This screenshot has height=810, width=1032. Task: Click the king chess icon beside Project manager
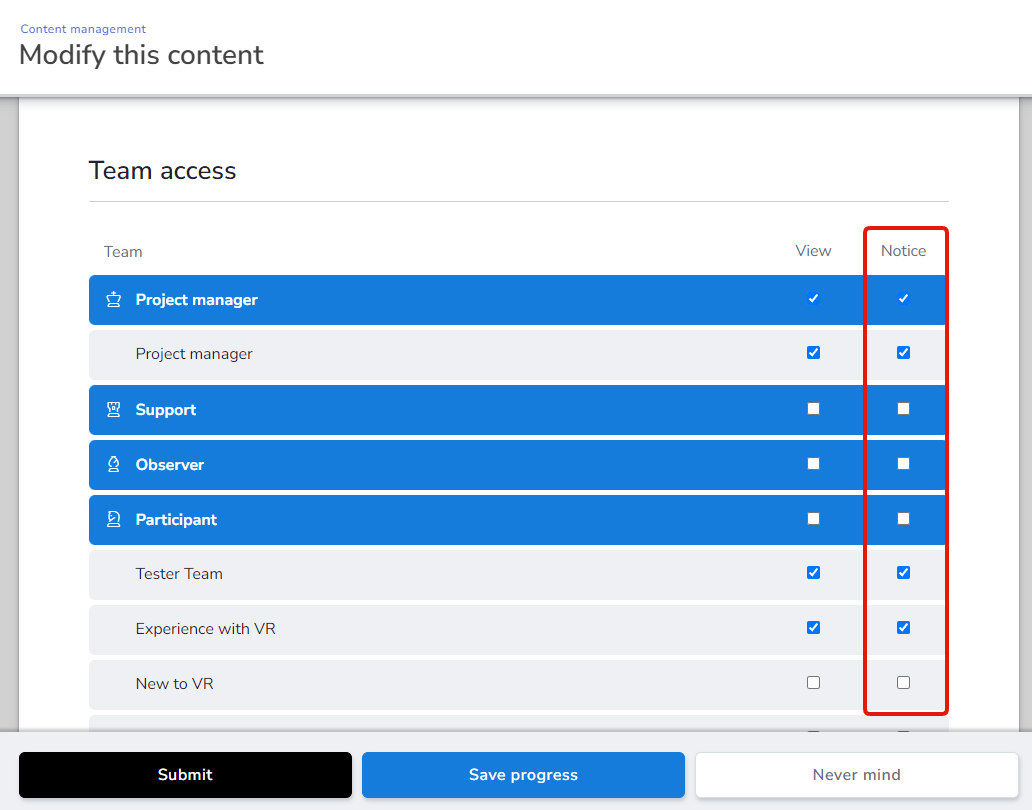click(x=114, y=299)
